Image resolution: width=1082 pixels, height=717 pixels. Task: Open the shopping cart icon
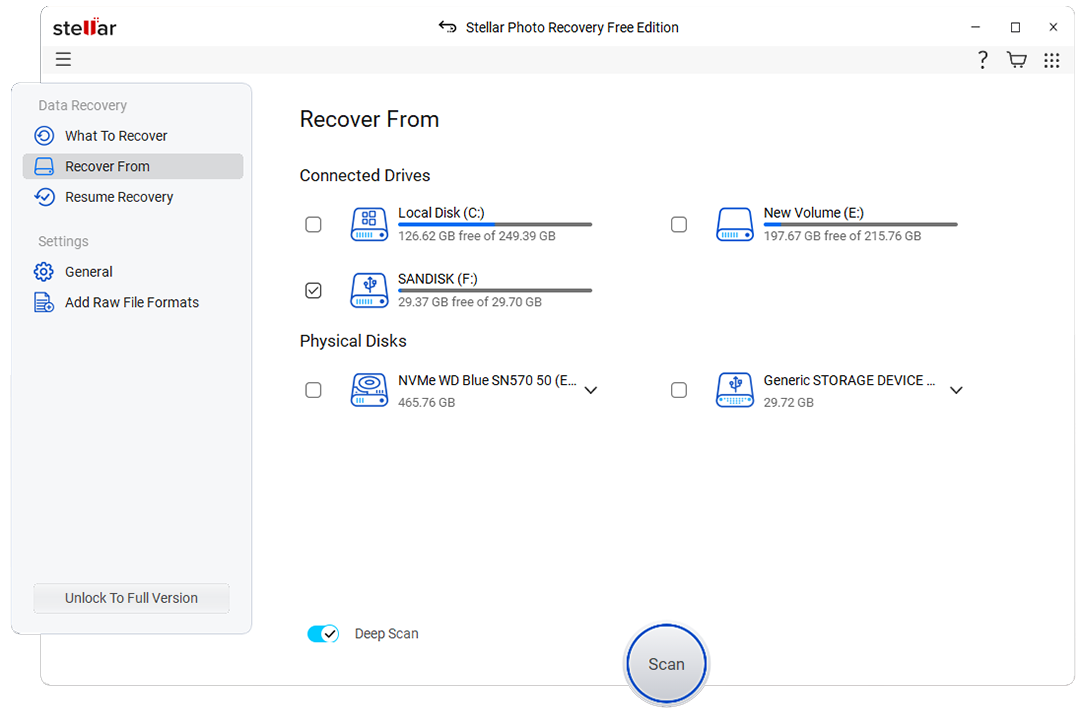(x=1016, y=60)
